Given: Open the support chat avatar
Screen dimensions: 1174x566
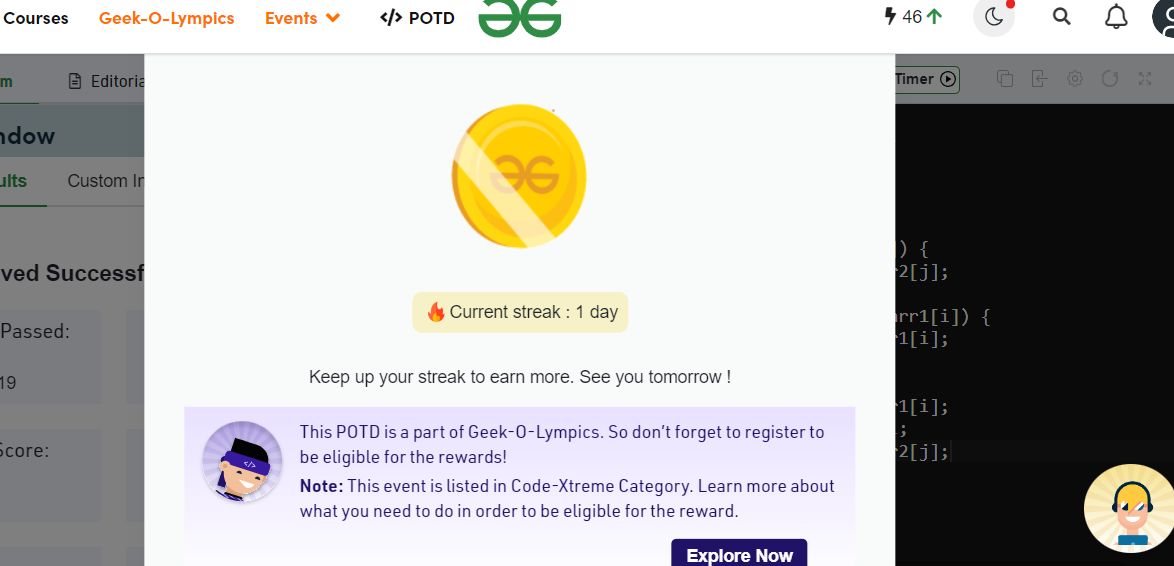Looking at the screenshot, I should point(1129,508).
